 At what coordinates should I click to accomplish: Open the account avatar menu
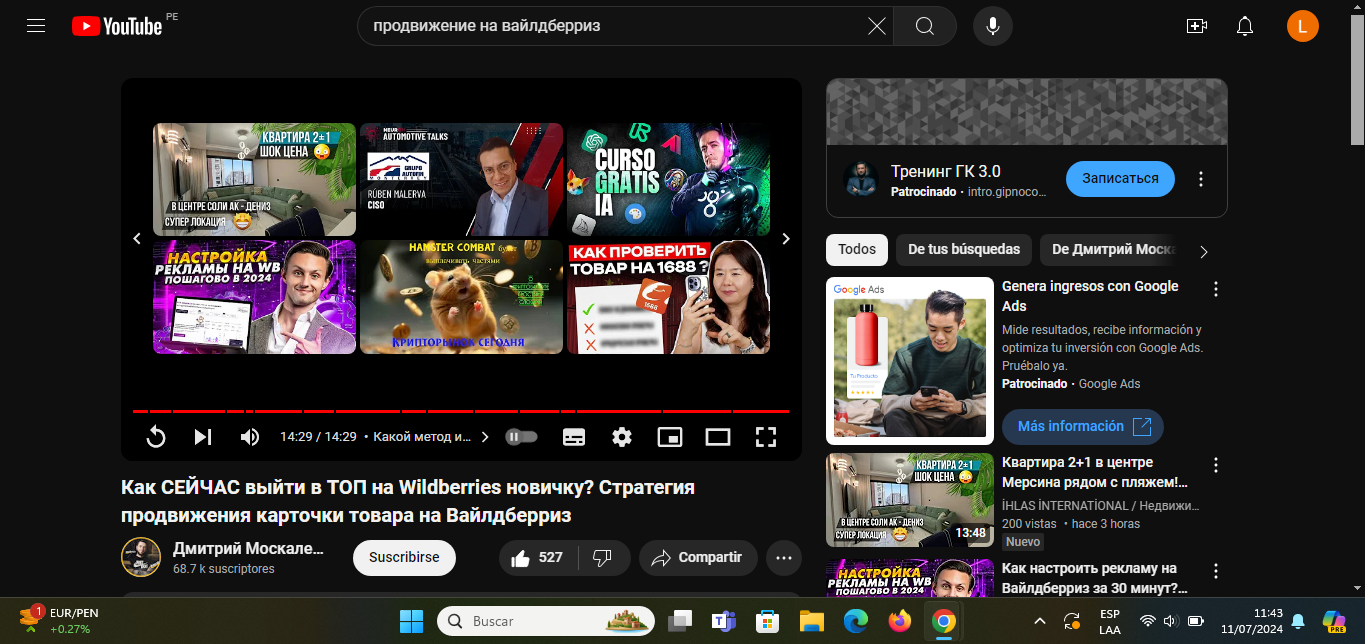(x=1303, y=26)
